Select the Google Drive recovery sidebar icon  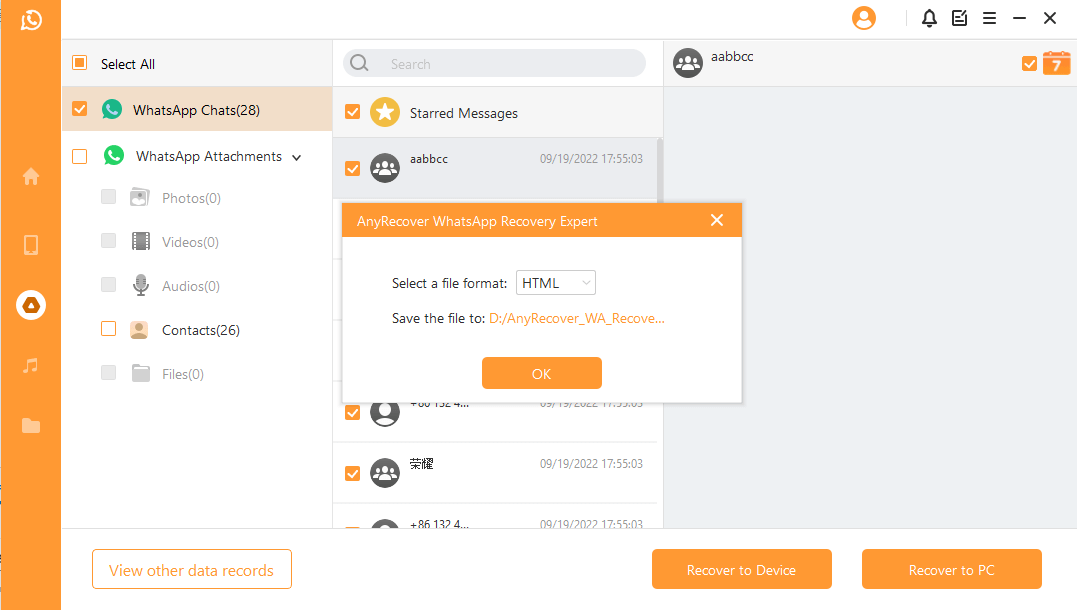click(x=31, y=305)
